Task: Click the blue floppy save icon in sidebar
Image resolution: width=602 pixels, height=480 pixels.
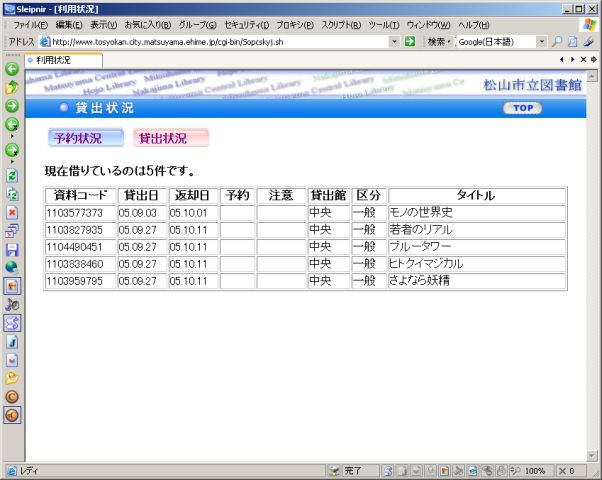Action: click(12, 249)
